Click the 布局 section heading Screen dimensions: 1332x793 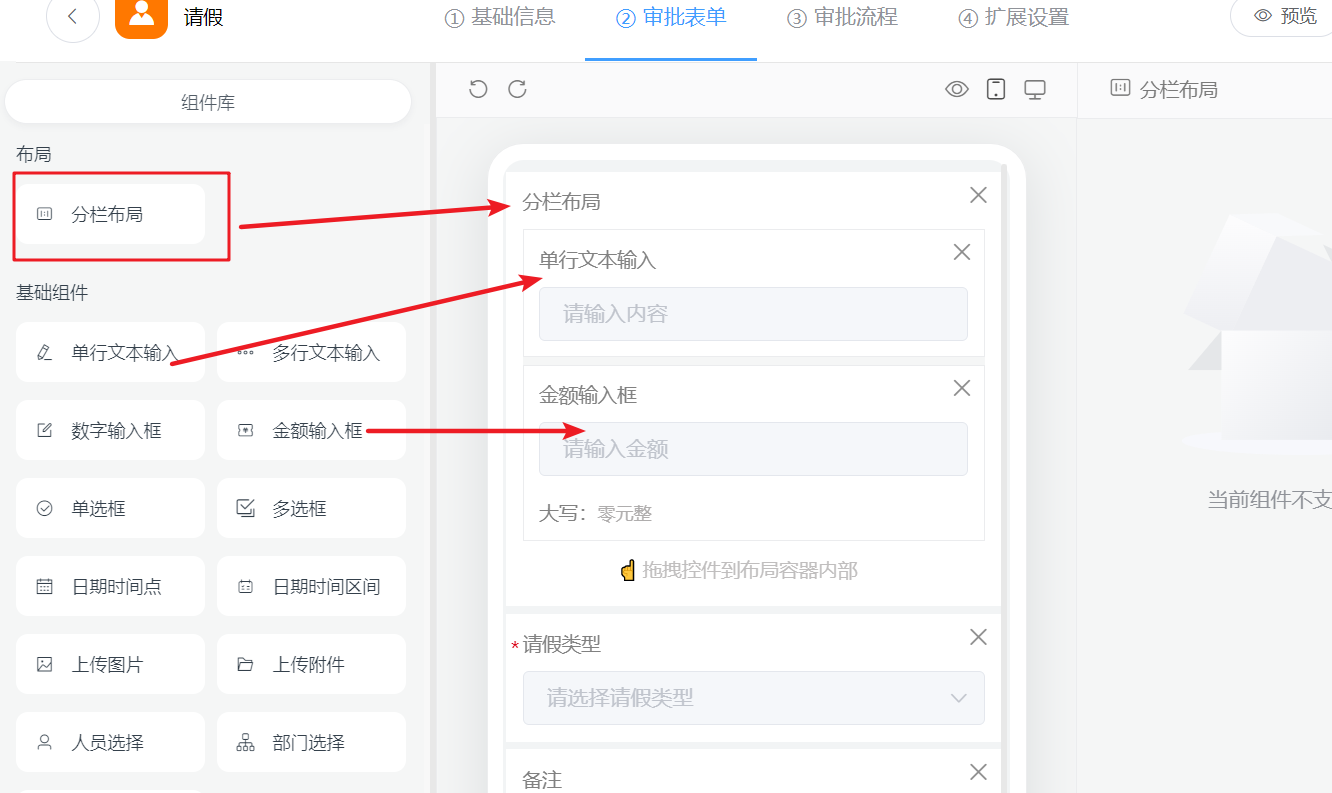pyautogui.click(x=34, y=154)
